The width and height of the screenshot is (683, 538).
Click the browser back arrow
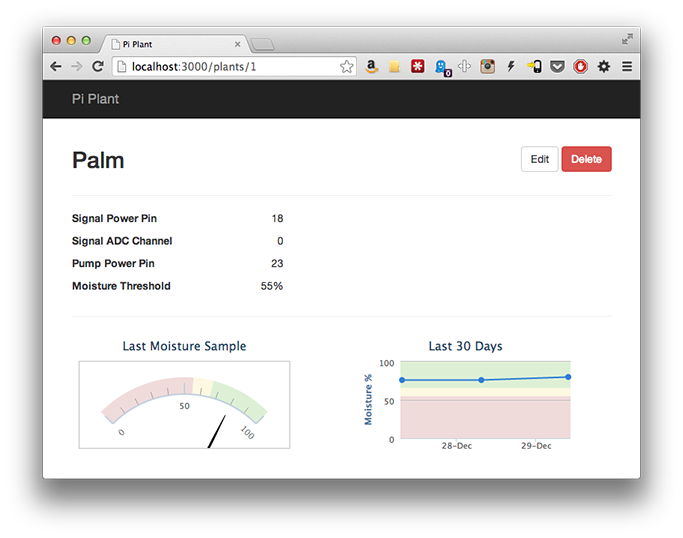pos(56,67)
